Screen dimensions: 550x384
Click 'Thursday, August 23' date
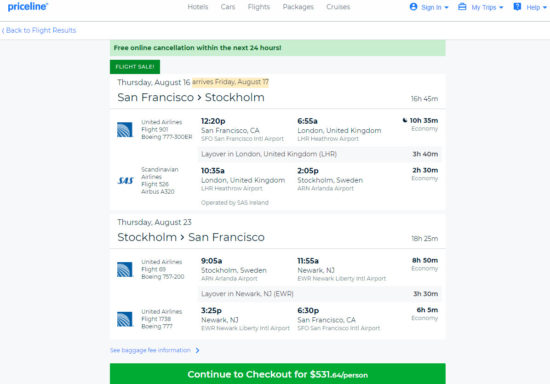point(154,222)
